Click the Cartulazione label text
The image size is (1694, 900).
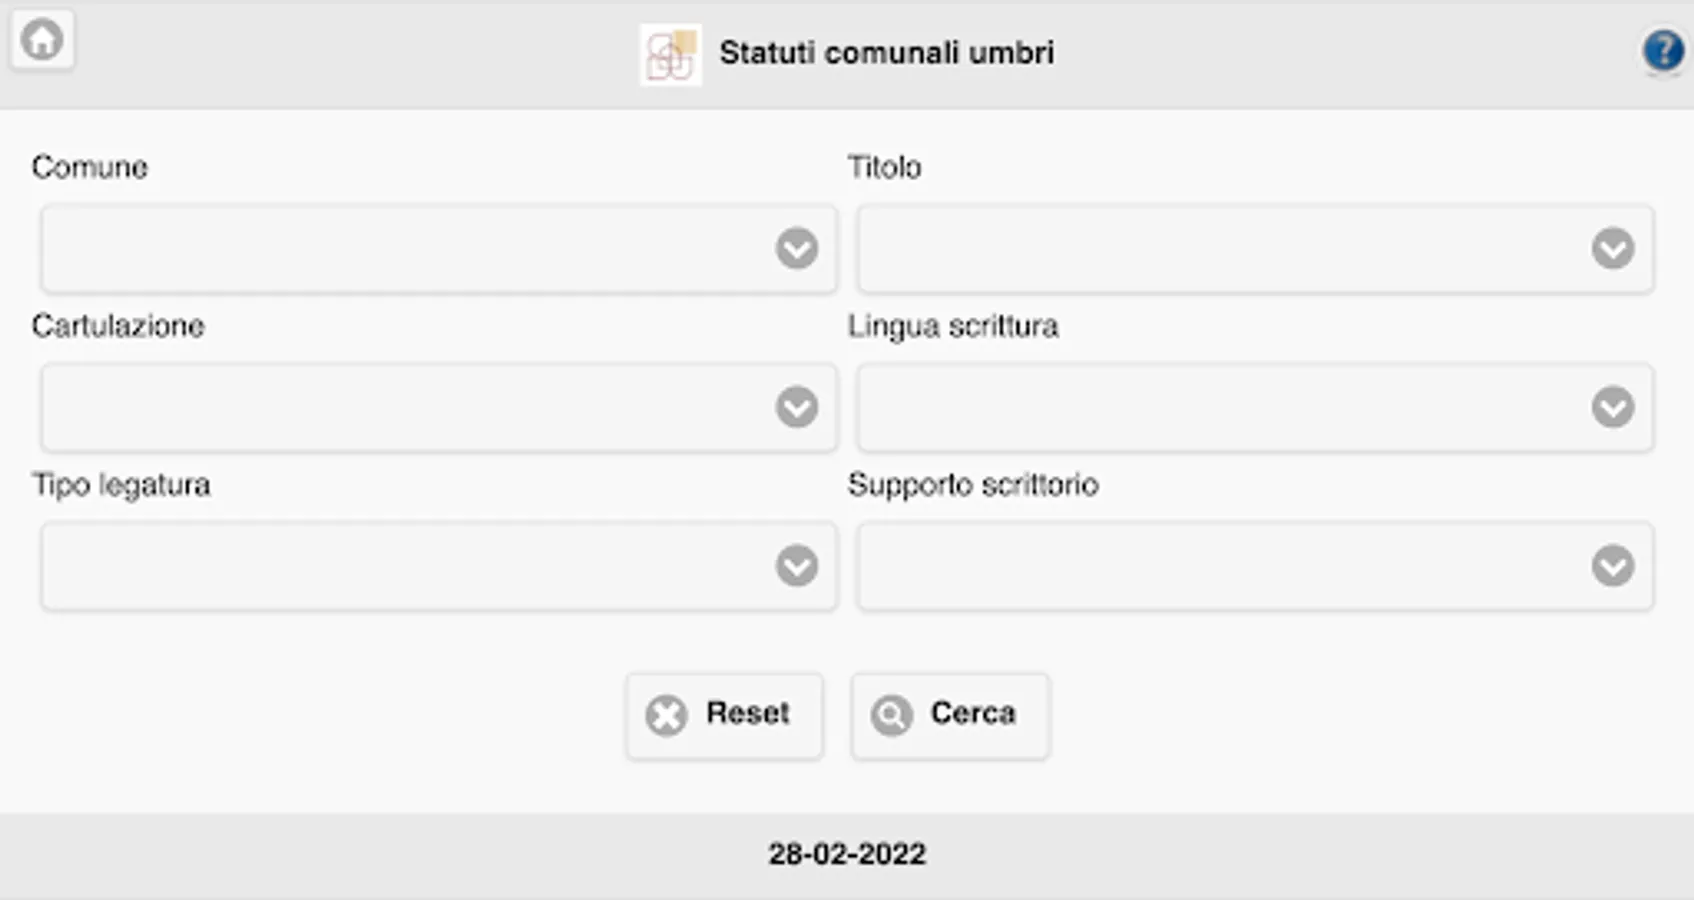point(118,326)
